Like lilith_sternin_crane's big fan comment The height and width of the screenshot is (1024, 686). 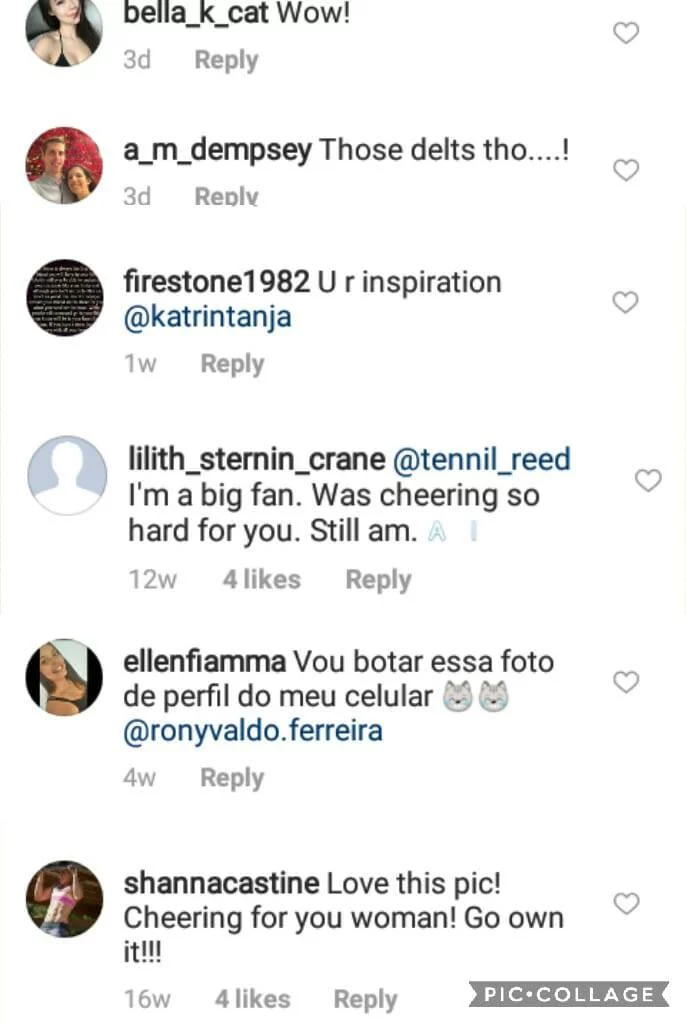tap(648, 481)
